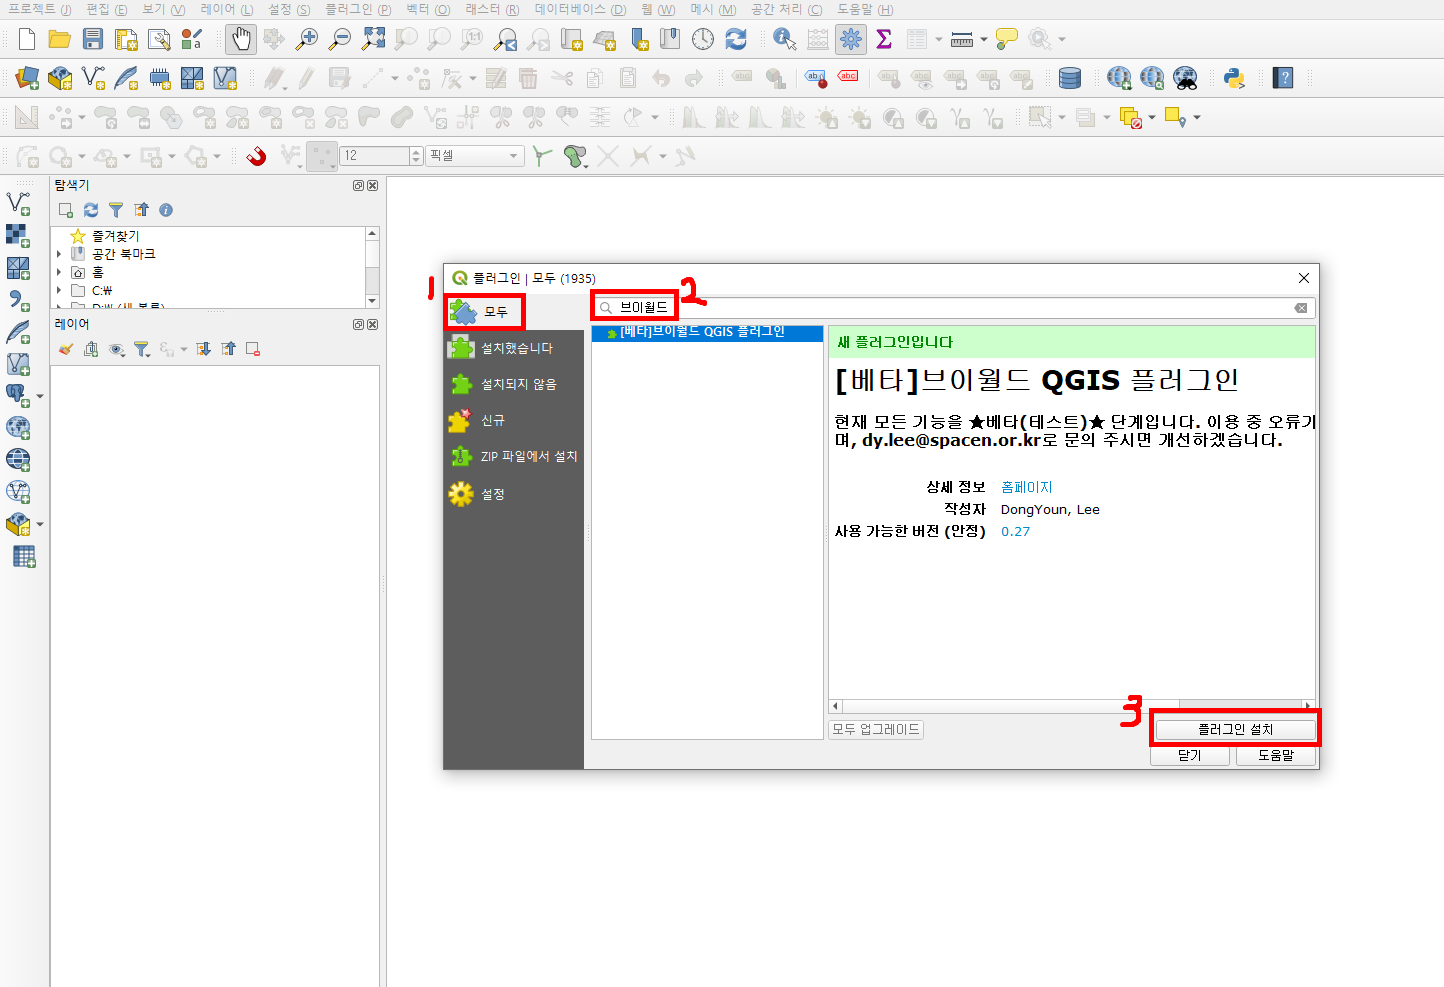Open the 플러그인 menu
This screenshot has height=987, width=1444.
[x=358, y=9]
